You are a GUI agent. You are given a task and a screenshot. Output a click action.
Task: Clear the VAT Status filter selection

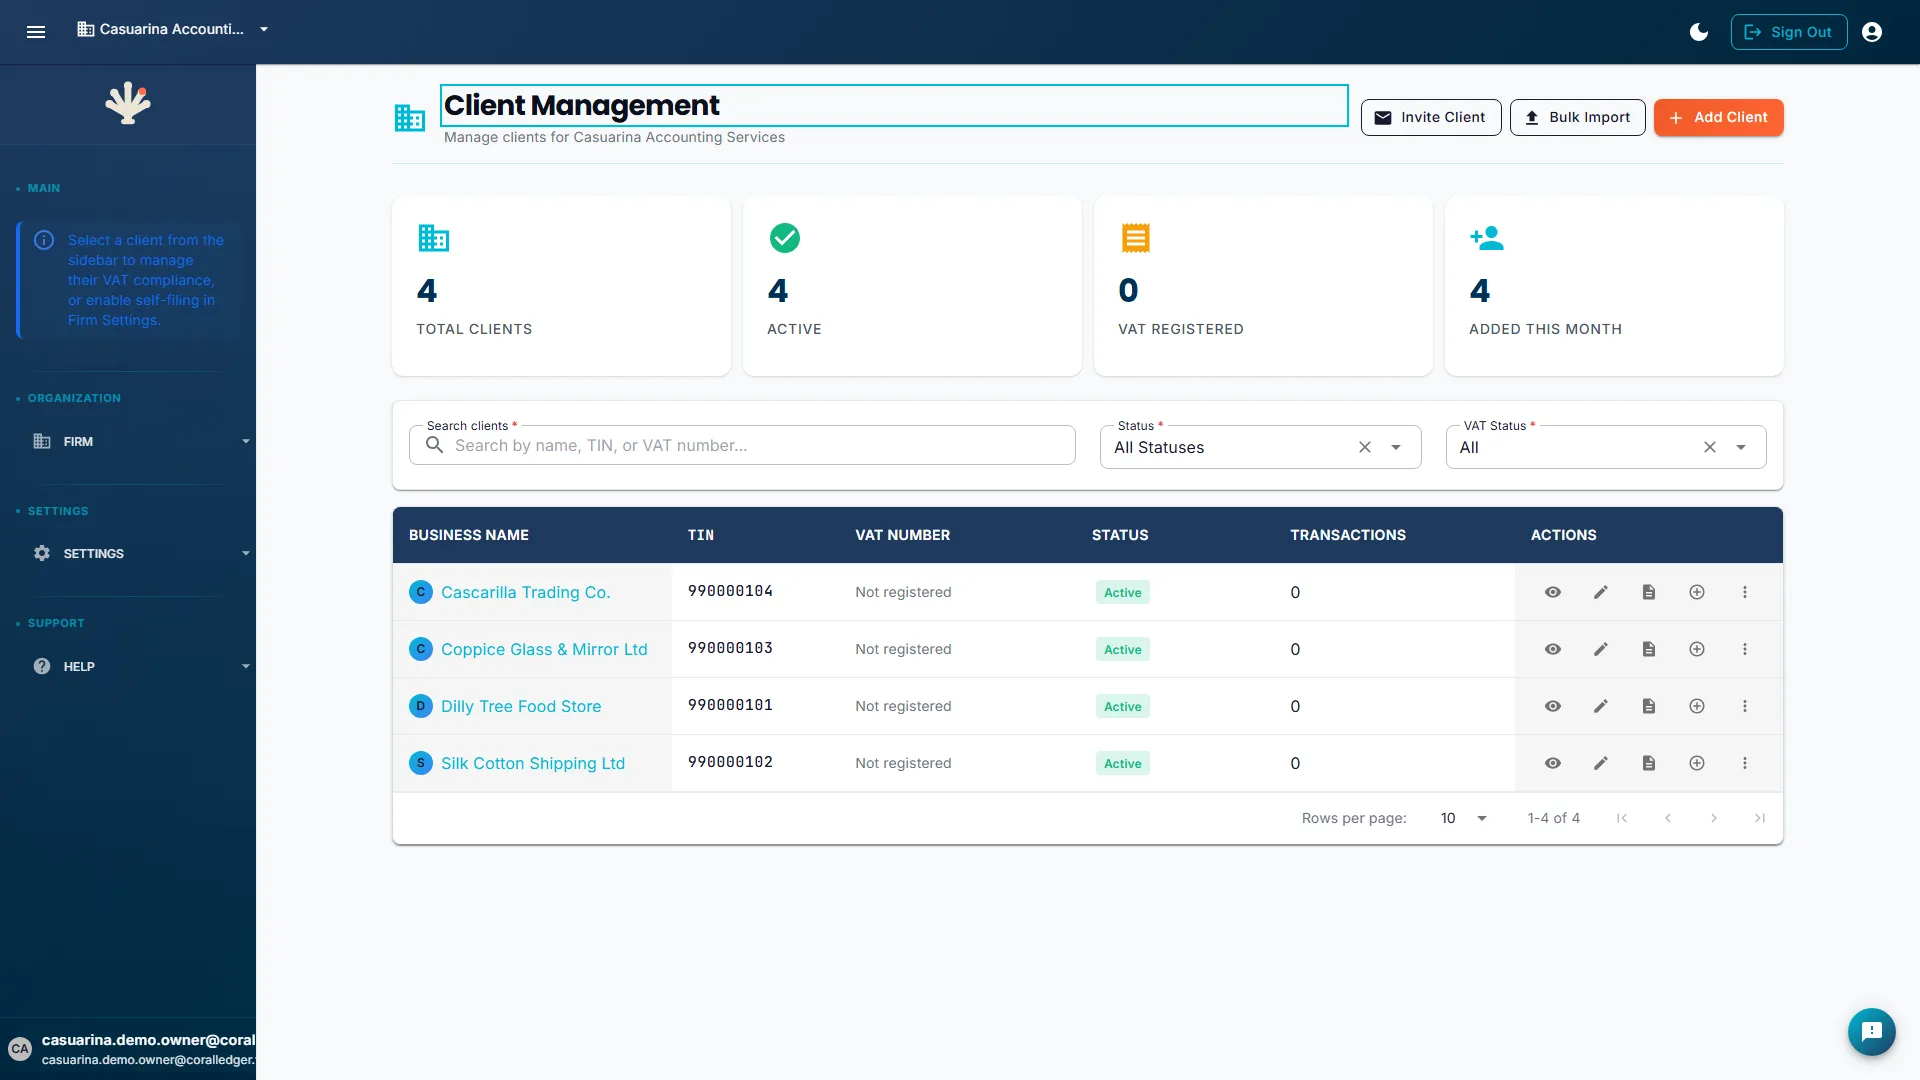1710,447
